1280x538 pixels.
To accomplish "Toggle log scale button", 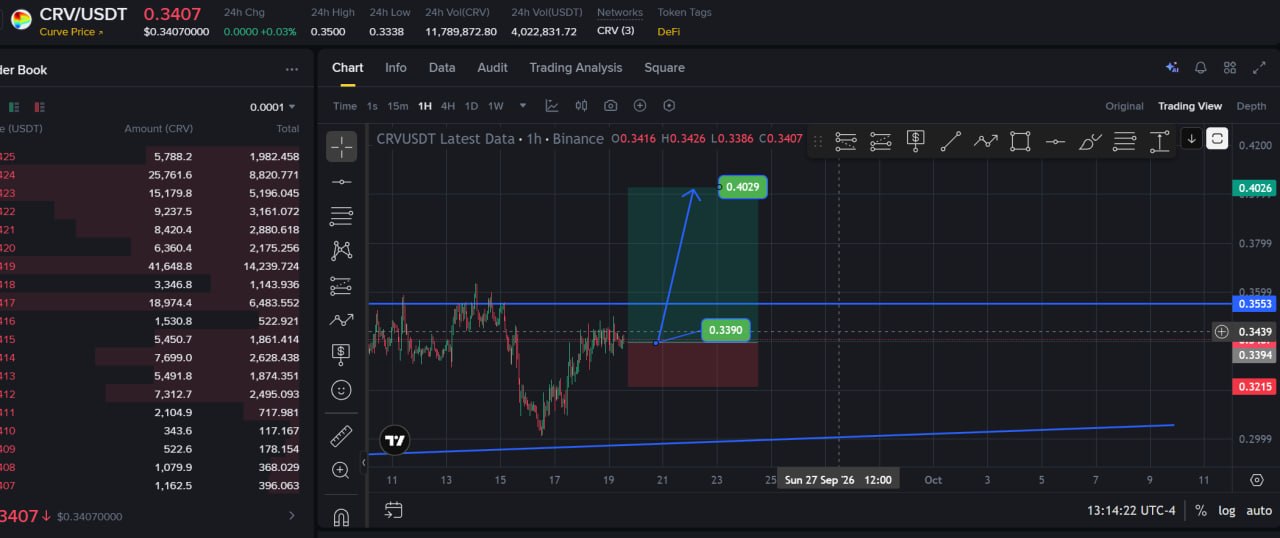I will click(1226, 511).
